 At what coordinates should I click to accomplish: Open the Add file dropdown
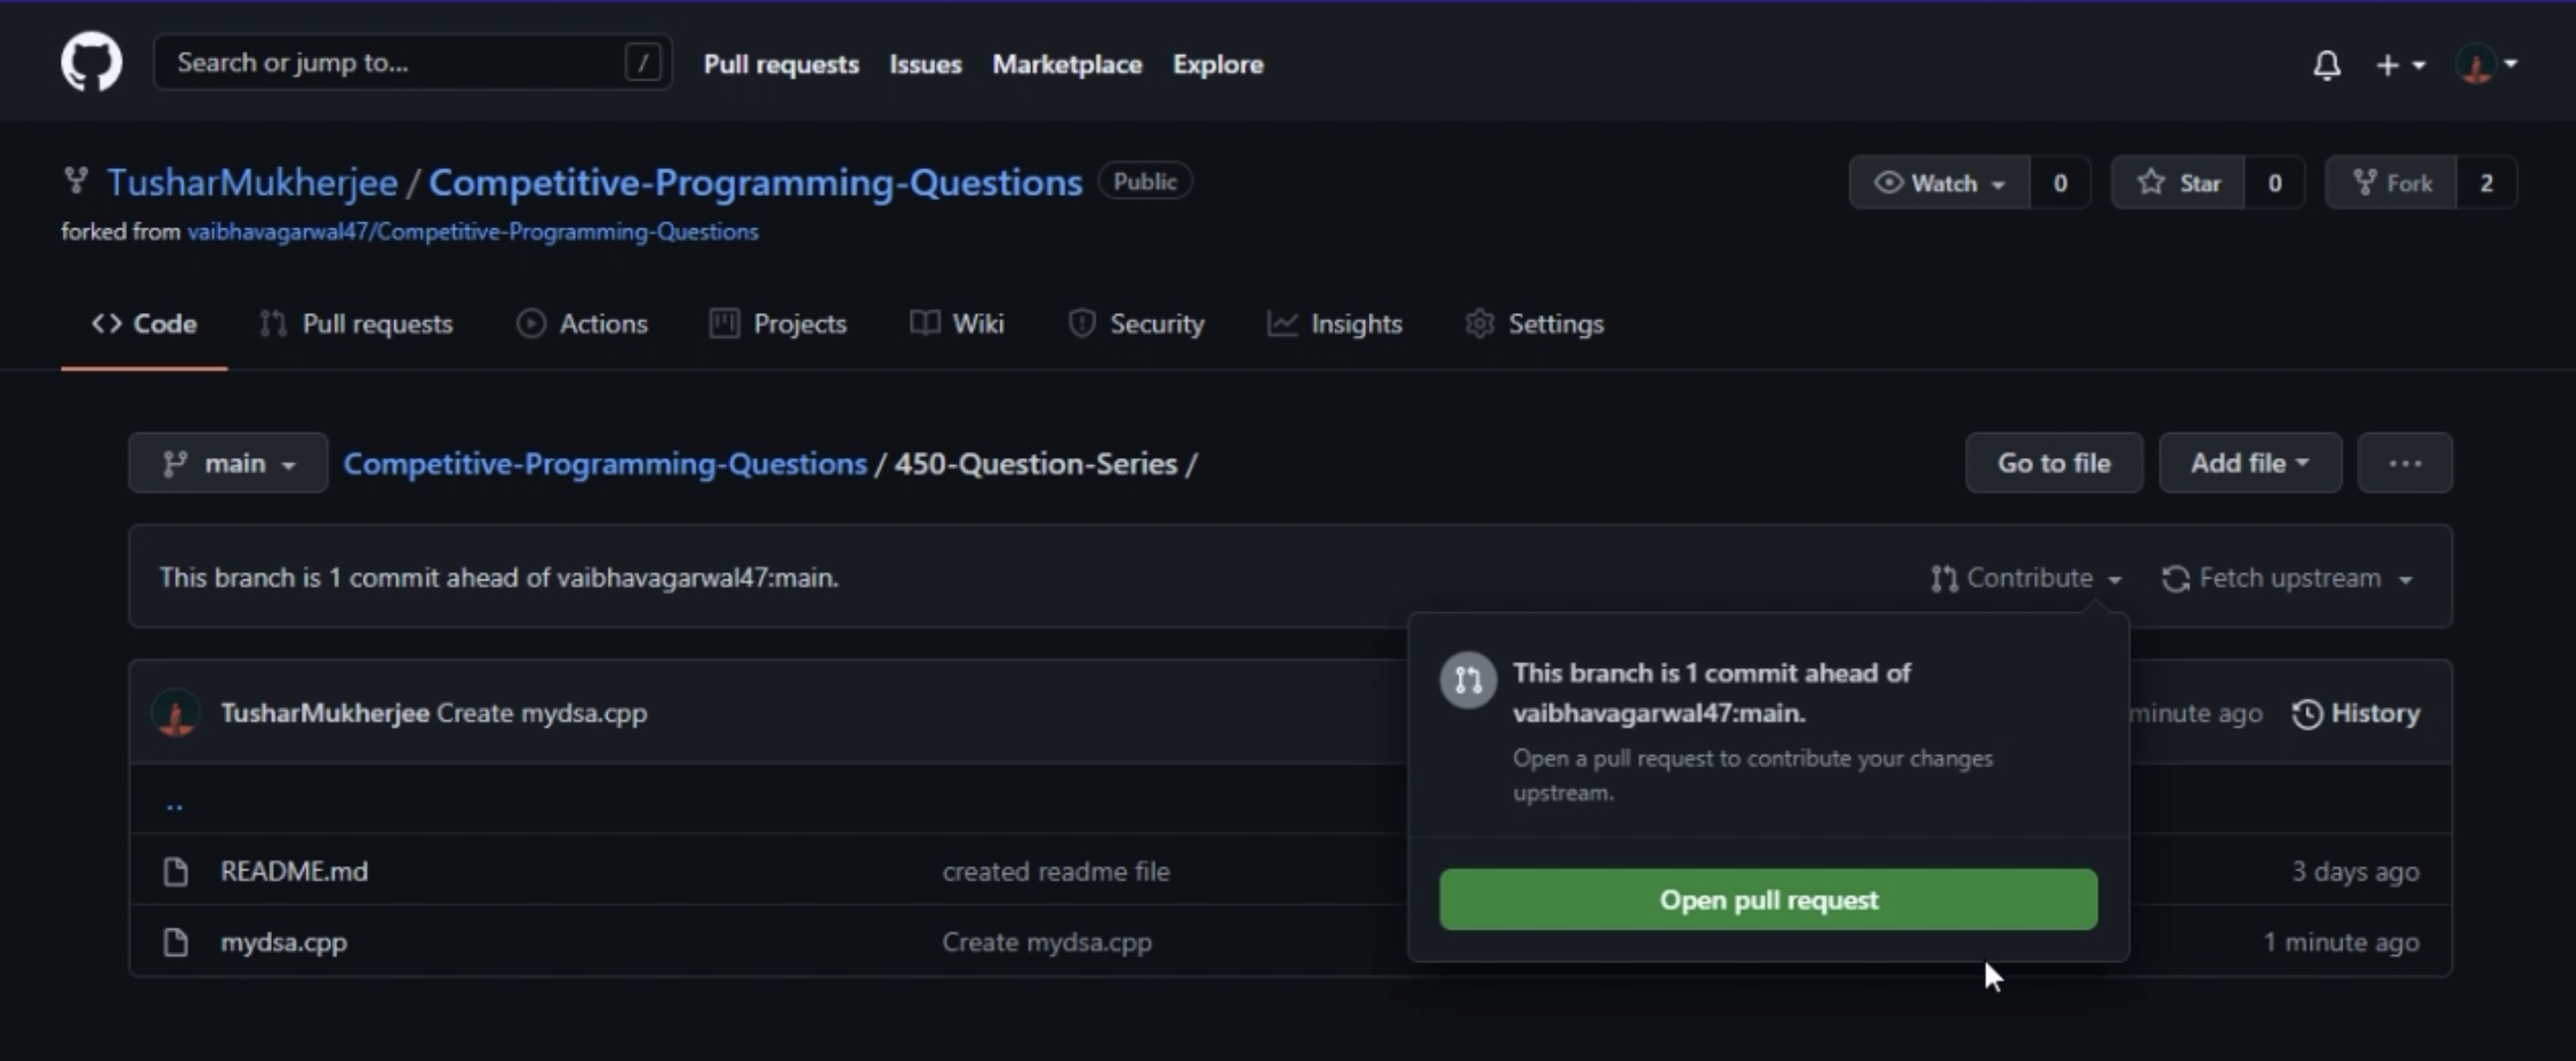coord(2249,463)
